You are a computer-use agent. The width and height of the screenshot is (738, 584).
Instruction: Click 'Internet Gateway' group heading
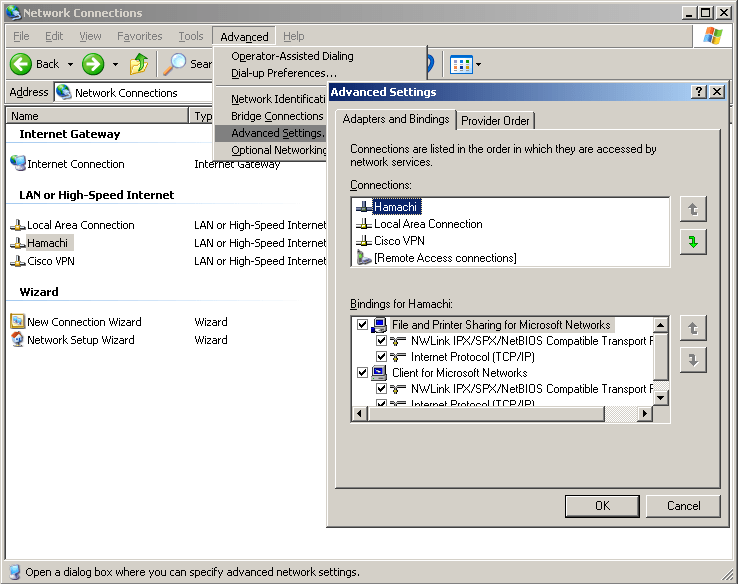[70, 134]
